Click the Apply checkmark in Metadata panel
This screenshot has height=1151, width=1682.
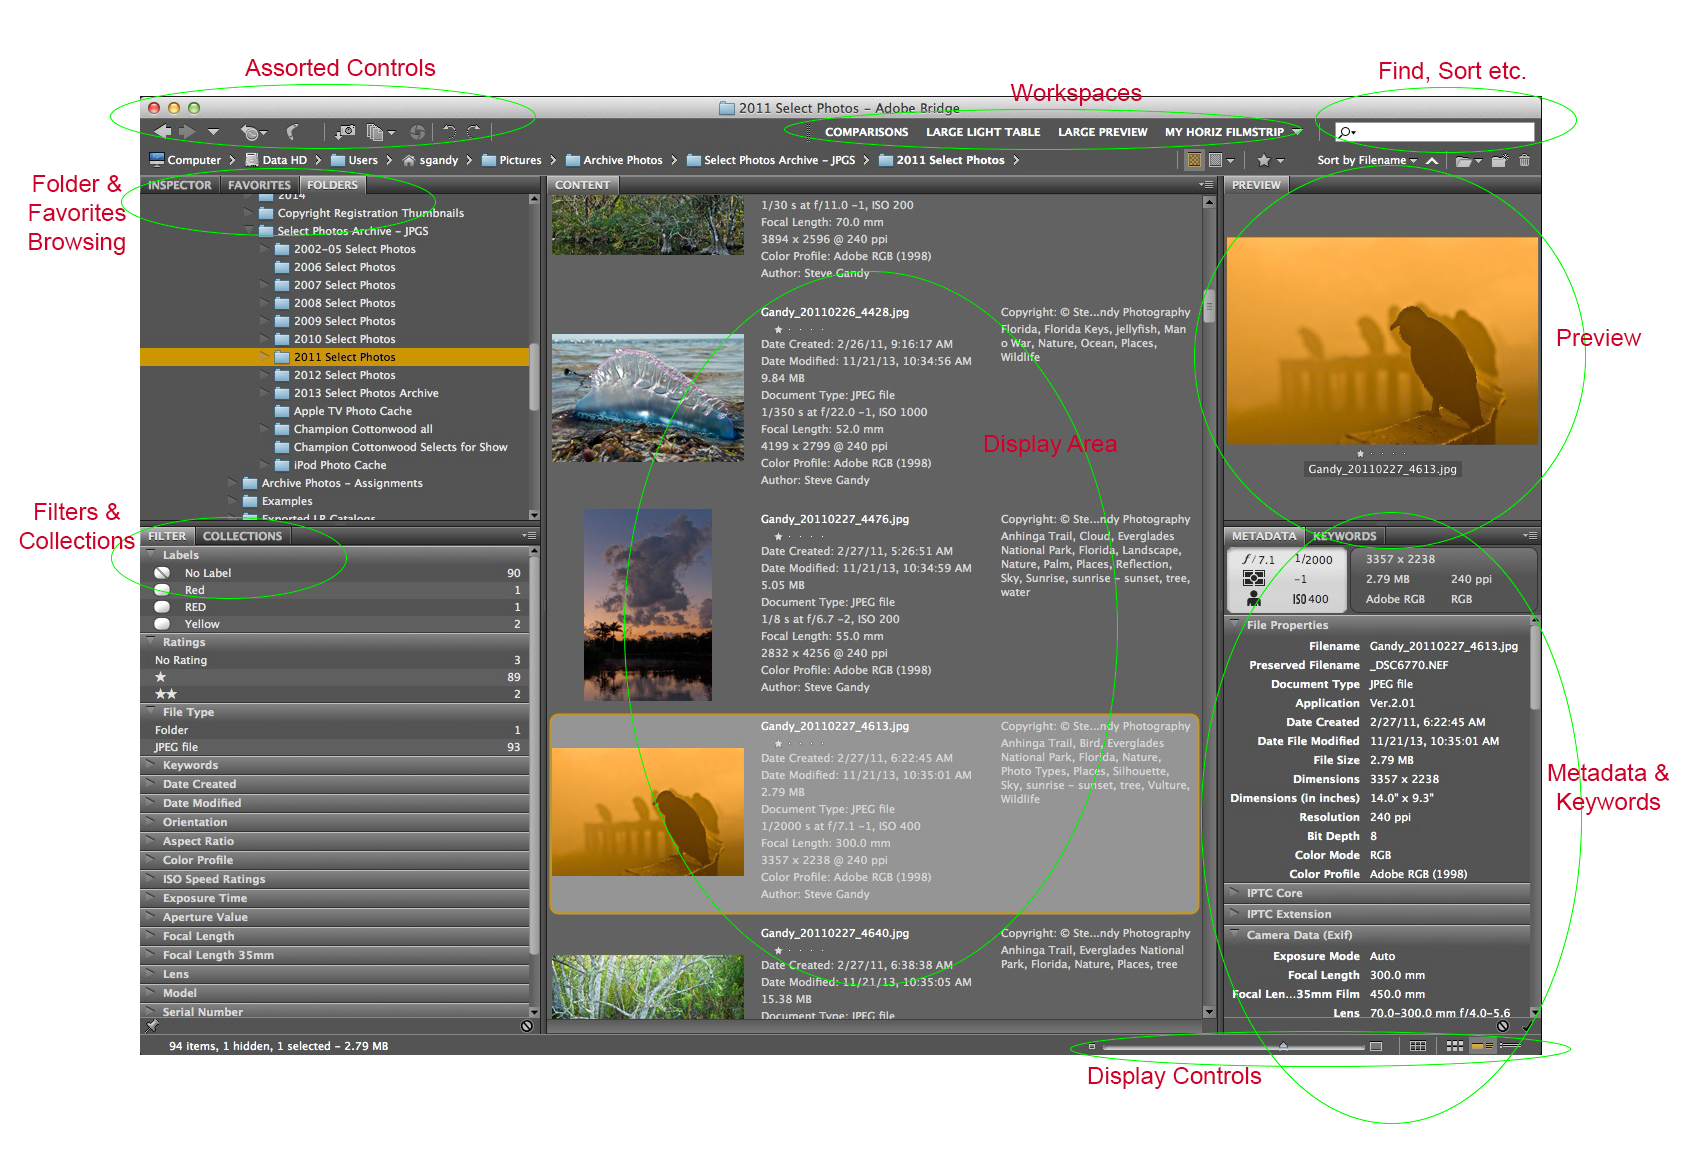[x=1527, y=1026]
